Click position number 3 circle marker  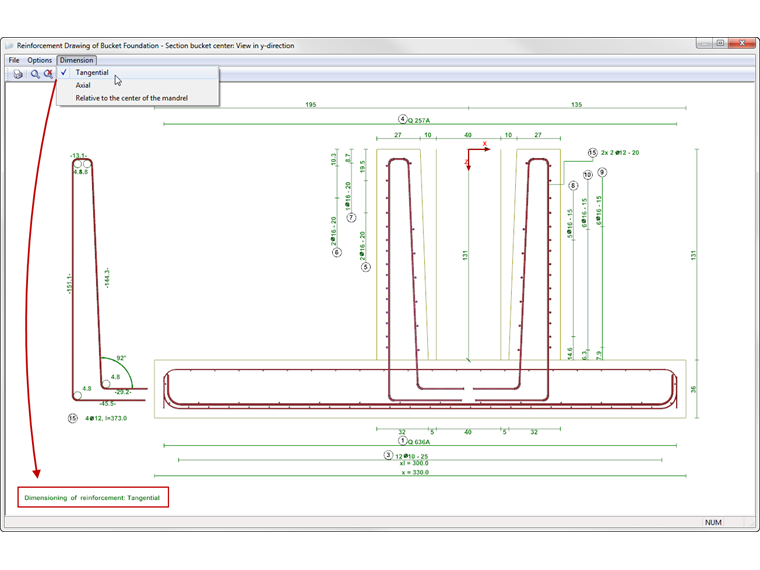point(388,455)
